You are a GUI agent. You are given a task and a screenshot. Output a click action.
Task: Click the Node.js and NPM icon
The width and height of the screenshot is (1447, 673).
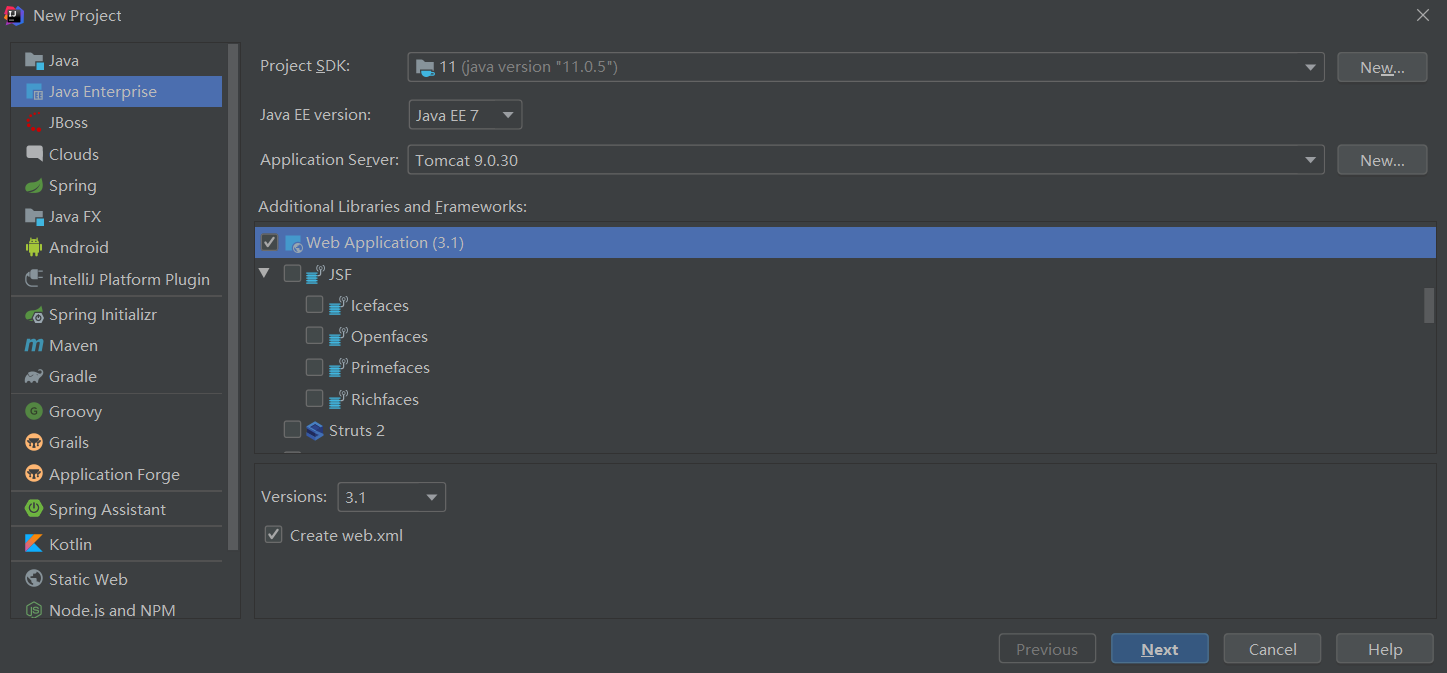34,610
